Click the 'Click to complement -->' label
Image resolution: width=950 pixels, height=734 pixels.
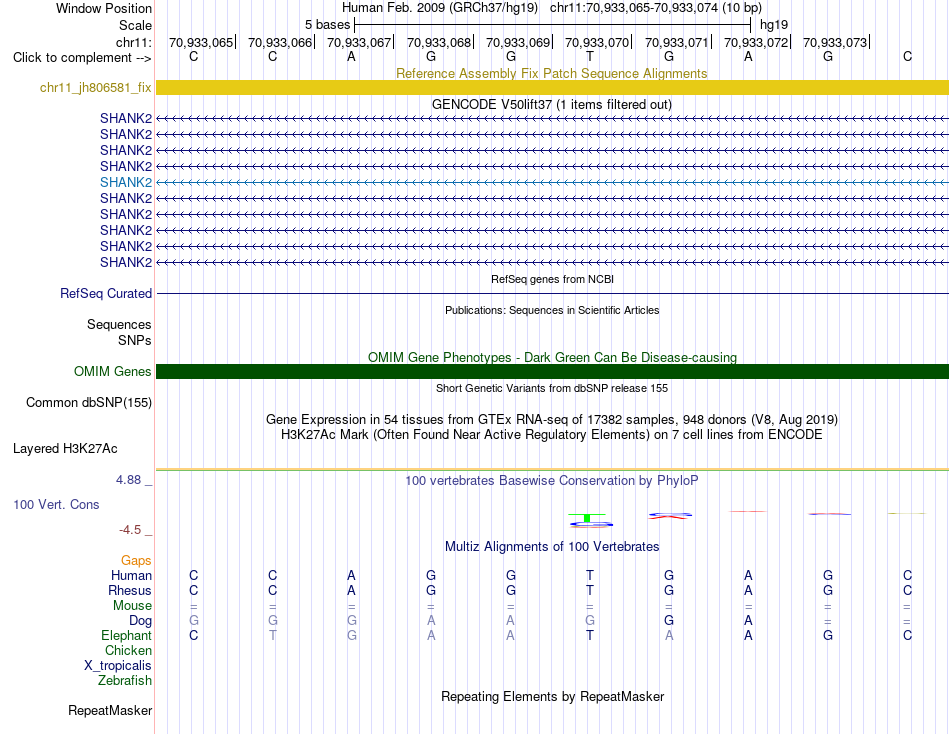[x=82, y=58]
